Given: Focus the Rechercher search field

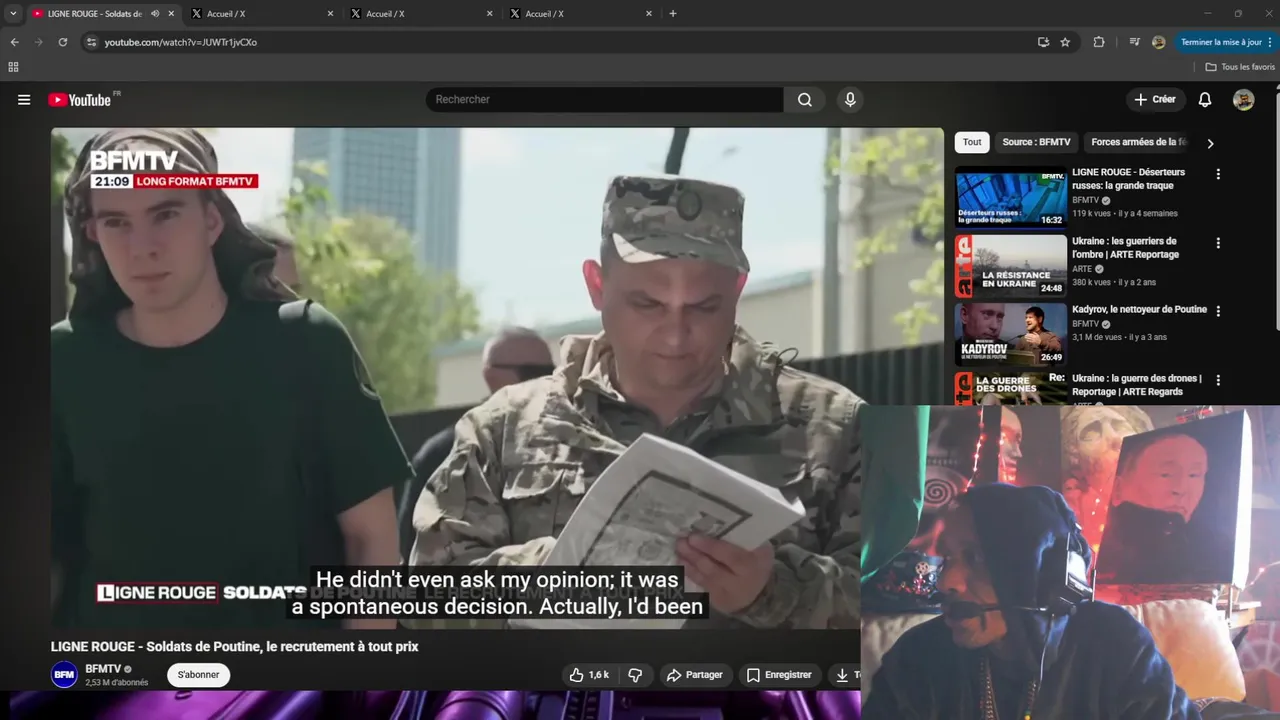Looking at the screenshot, I should click(605, 99).
